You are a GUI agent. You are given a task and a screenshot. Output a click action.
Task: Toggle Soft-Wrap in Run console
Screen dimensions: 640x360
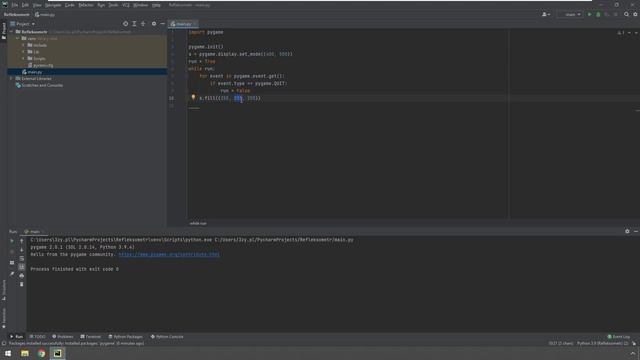point(22,258)
